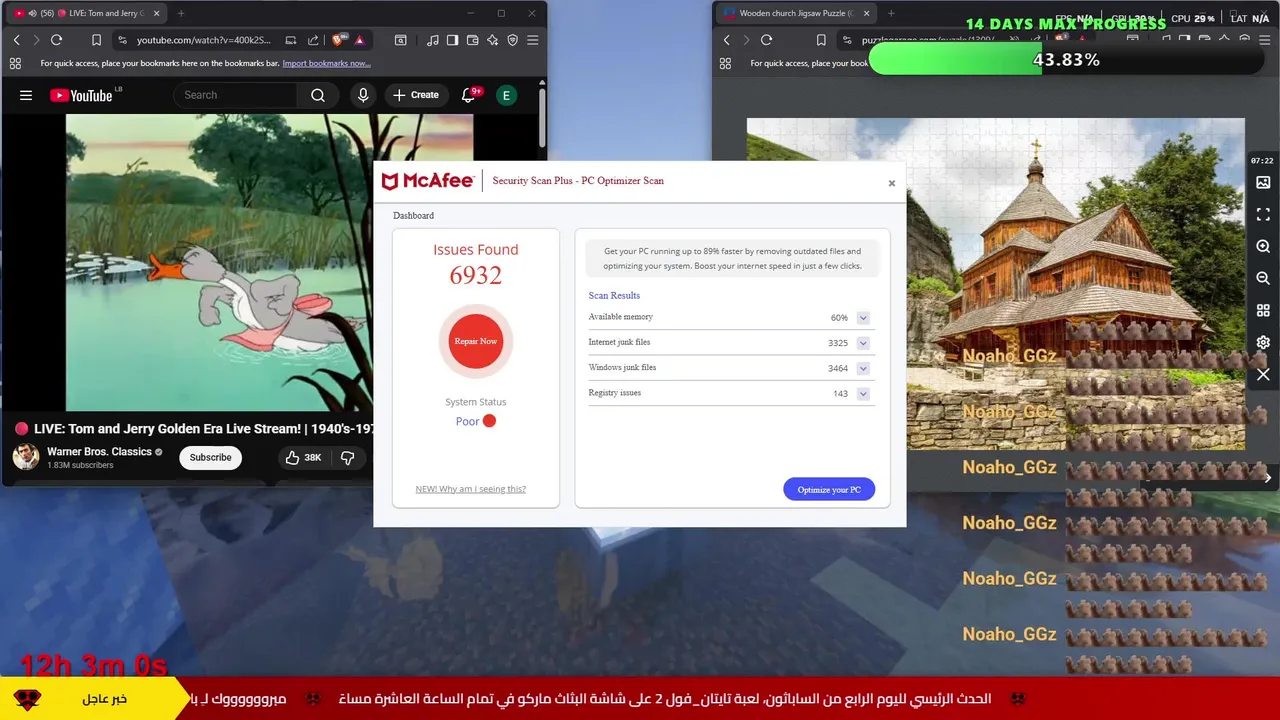Open a new tab in puzzle window
This screenshot has width=1280, height=720.
tap(891, 13)
